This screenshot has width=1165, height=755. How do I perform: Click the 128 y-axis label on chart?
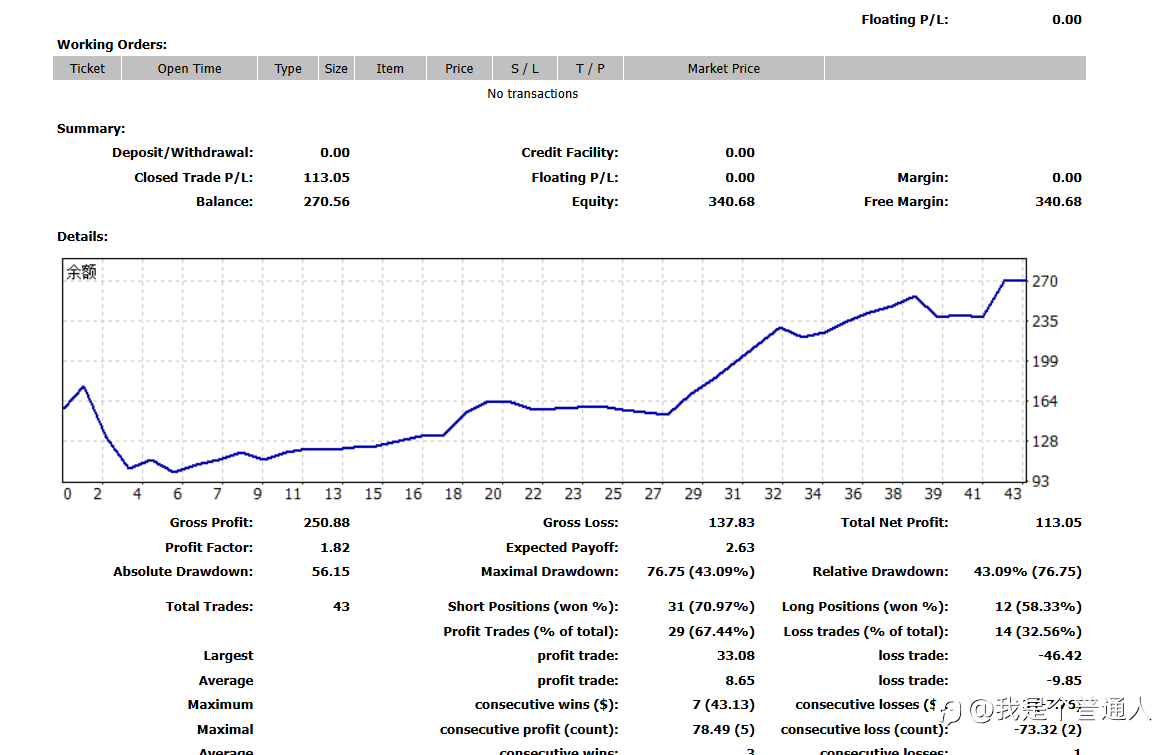click(1045, 441)
